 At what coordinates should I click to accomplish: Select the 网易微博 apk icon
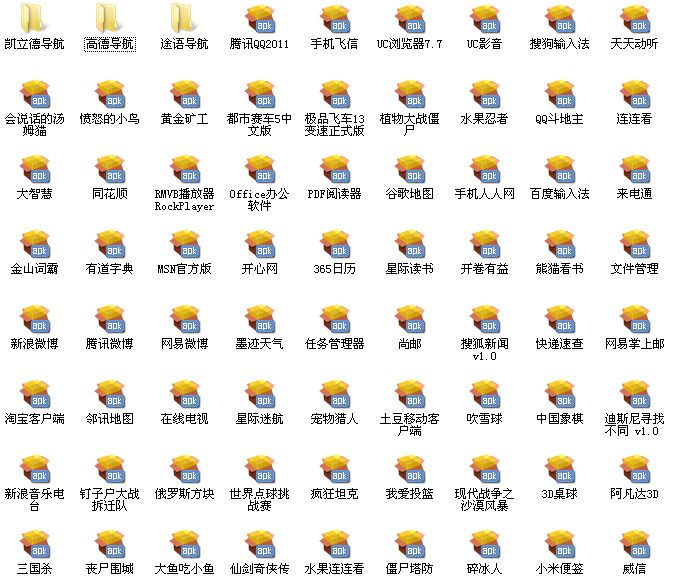click(185, 319)
